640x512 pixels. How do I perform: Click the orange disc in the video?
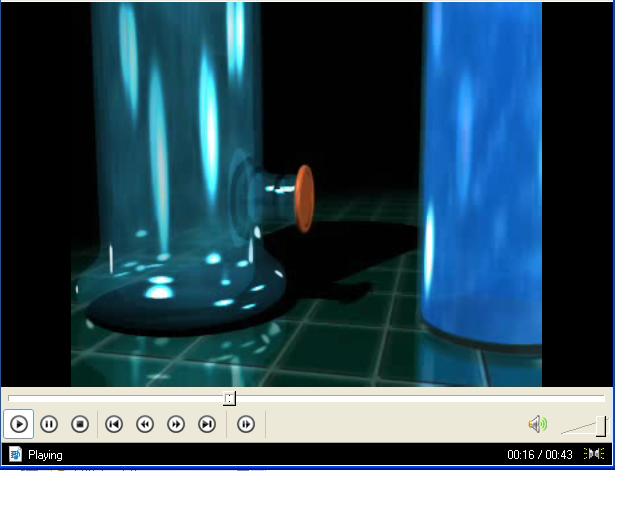(304, 198)
